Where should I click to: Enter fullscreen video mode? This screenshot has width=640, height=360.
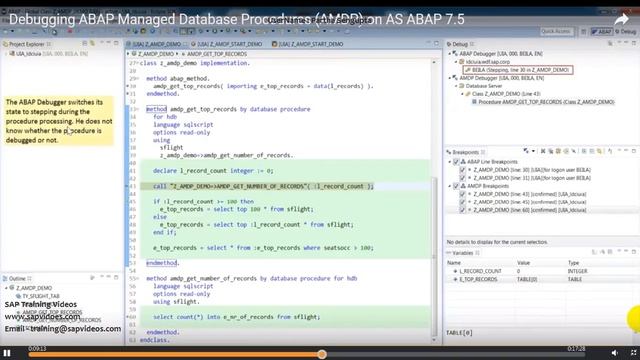(633, 353)
